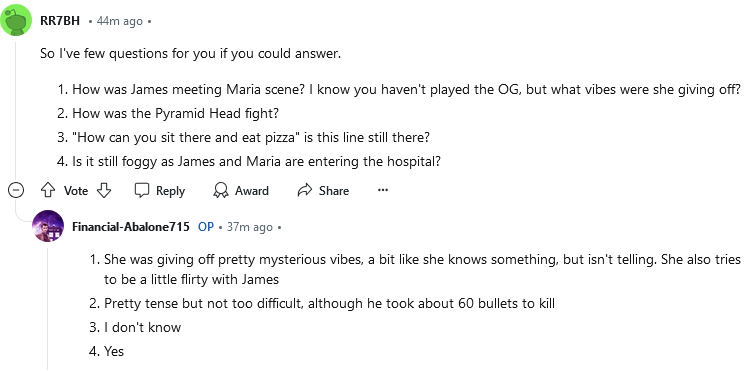Image resolution: width=756 pixels, height=371 pixels.
Task: Open the Financial-Abalone715 username link
Action: pyautogui.click(x=131, y=227)
